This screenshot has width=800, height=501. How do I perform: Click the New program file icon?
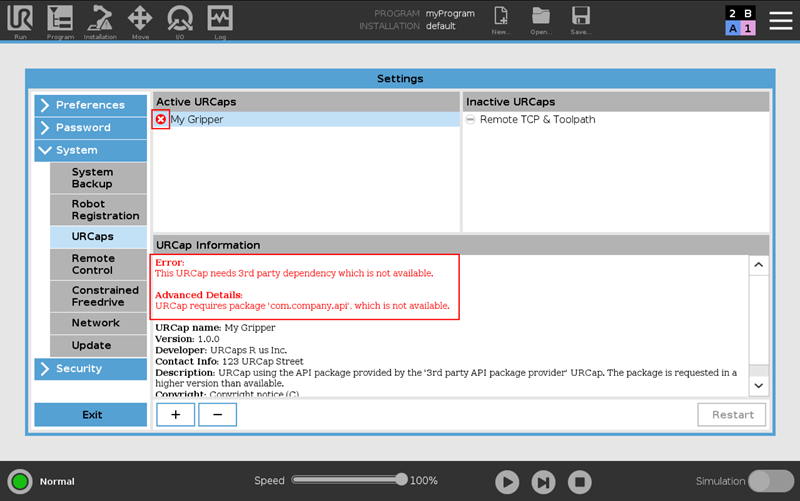click(501, 20)
